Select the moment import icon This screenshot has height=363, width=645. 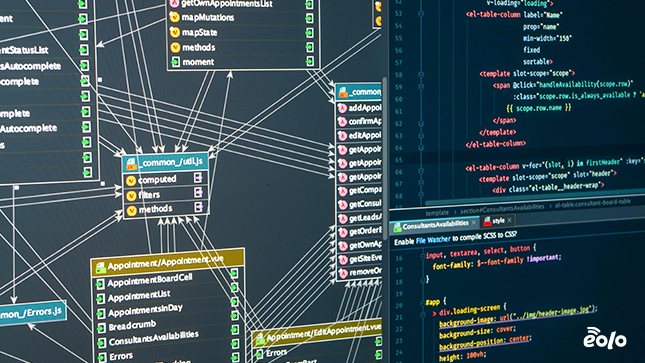(x=175, y=62)
